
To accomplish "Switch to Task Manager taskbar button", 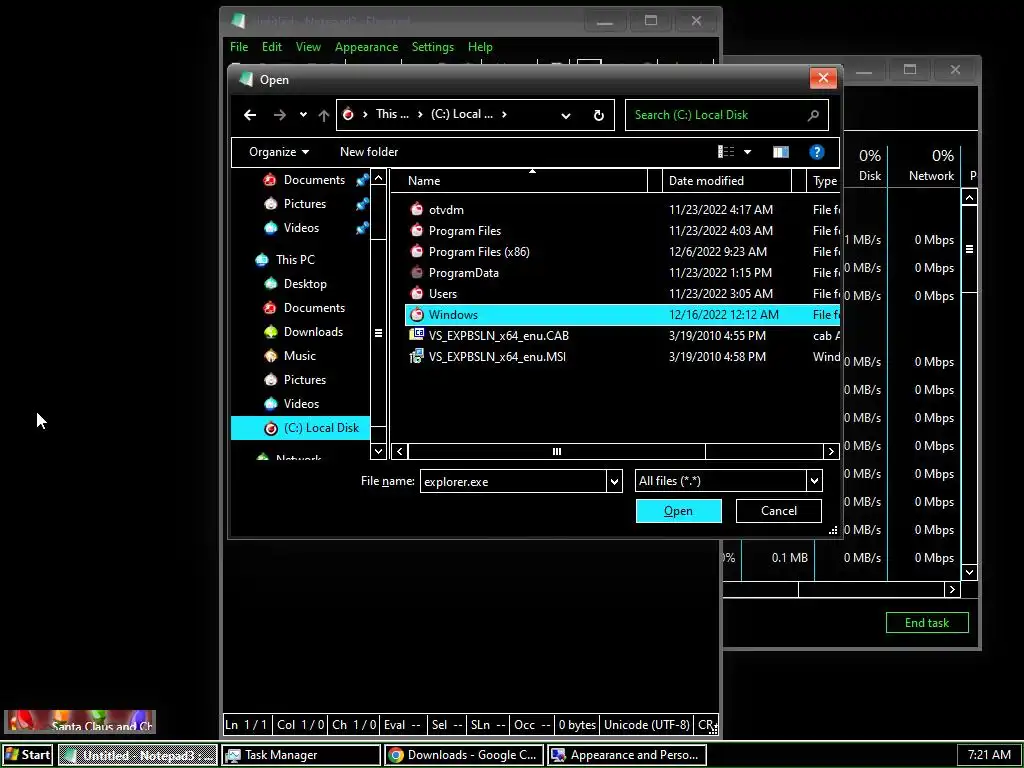I will [x=301, y=755].
